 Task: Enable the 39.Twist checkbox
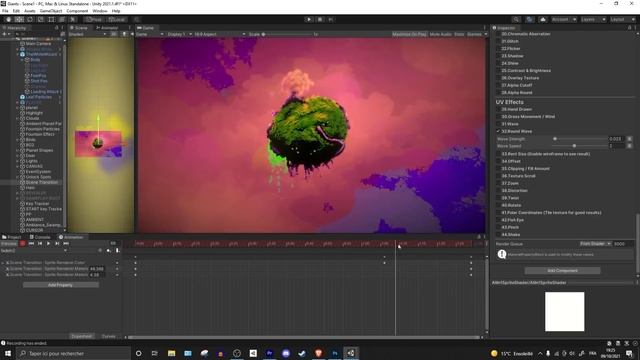(498, 198)
